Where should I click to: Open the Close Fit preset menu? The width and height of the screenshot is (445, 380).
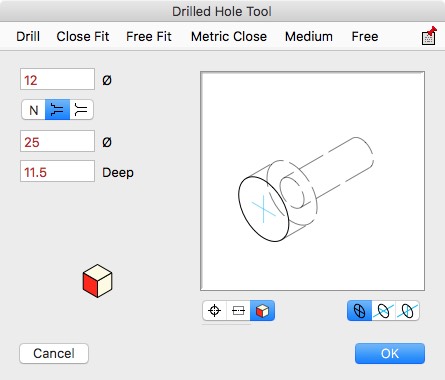(x=83, y=36)
